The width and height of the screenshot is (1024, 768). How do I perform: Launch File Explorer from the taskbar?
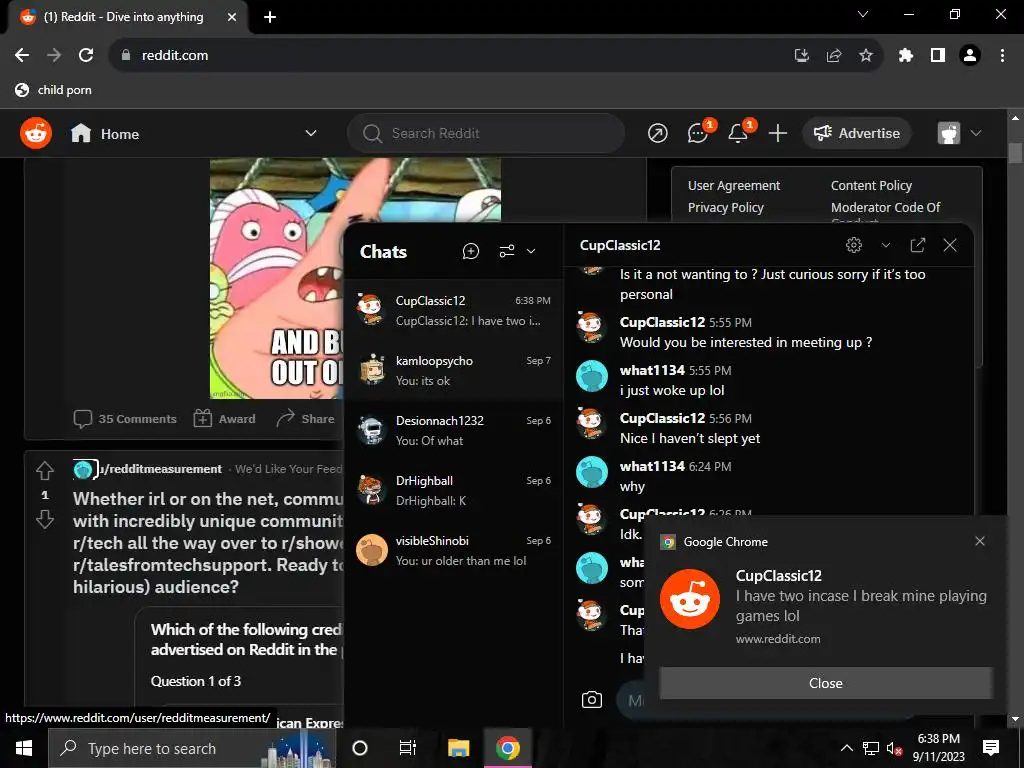pos(458,748)
